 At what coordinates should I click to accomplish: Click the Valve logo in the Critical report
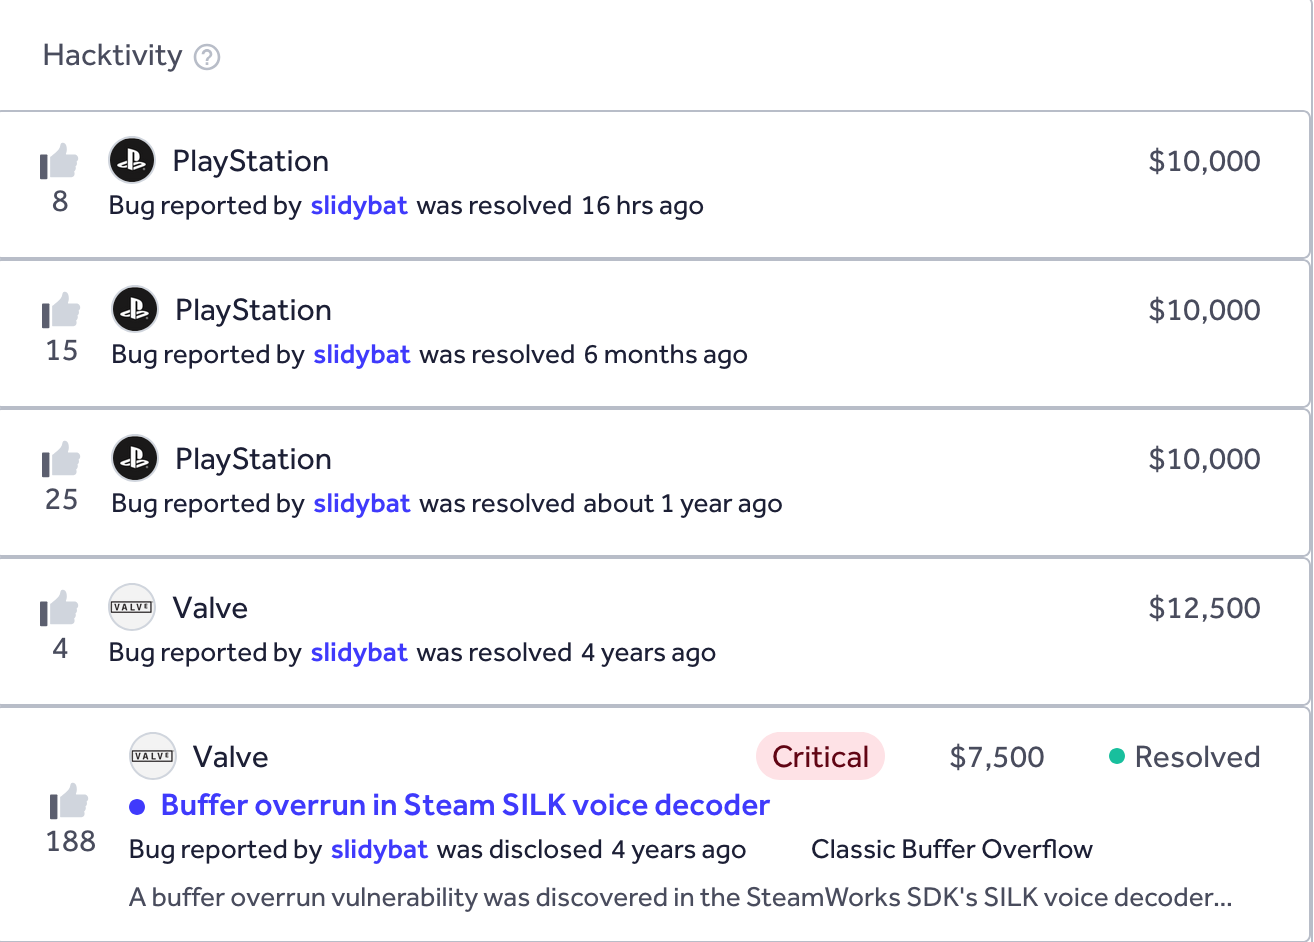(x=153, y=757)
